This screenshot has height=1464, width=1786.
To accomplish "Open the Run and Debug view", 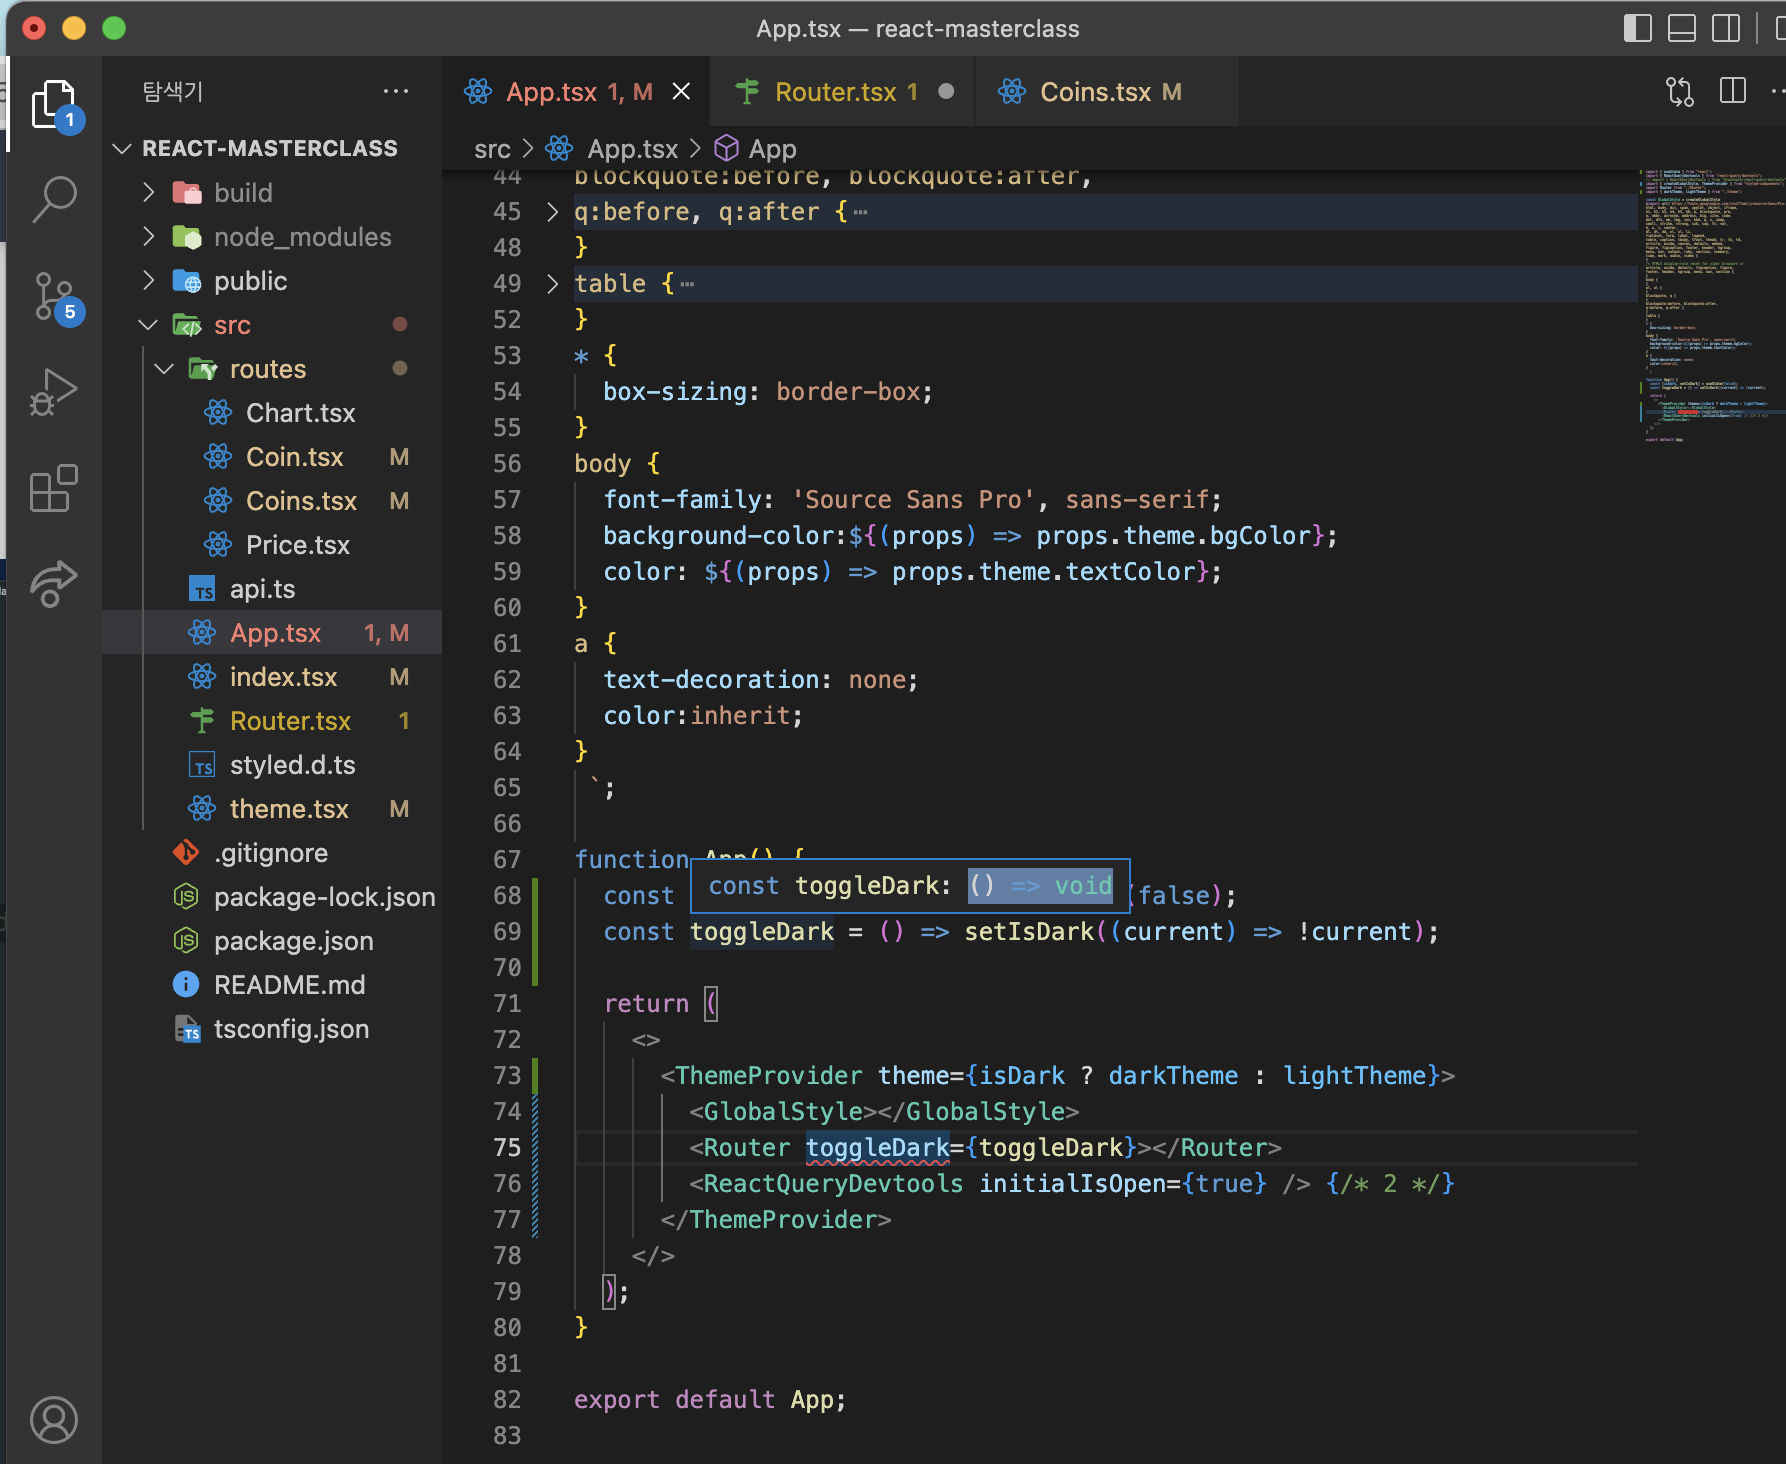I will [54, 392].
